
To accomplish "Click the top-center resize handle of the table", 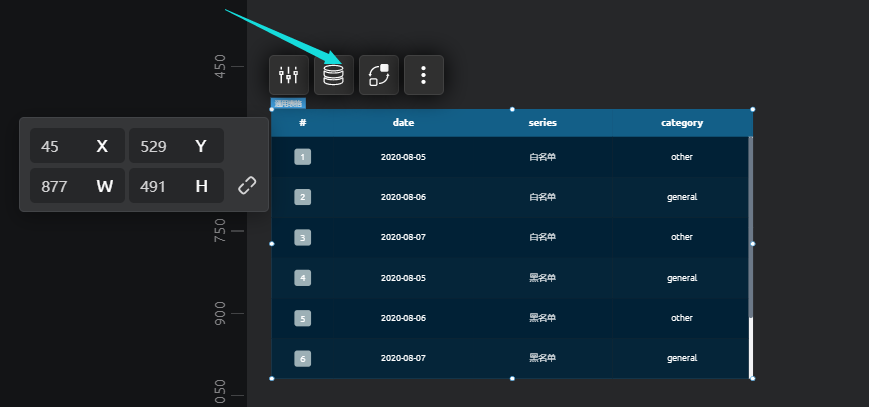I will [512, 109].
